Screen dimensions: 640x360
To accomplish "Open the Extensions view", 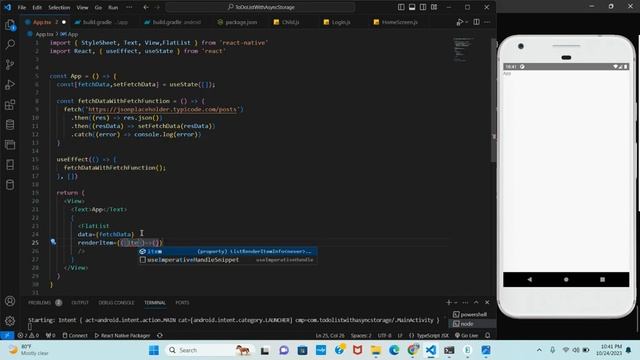I will 10,104.
